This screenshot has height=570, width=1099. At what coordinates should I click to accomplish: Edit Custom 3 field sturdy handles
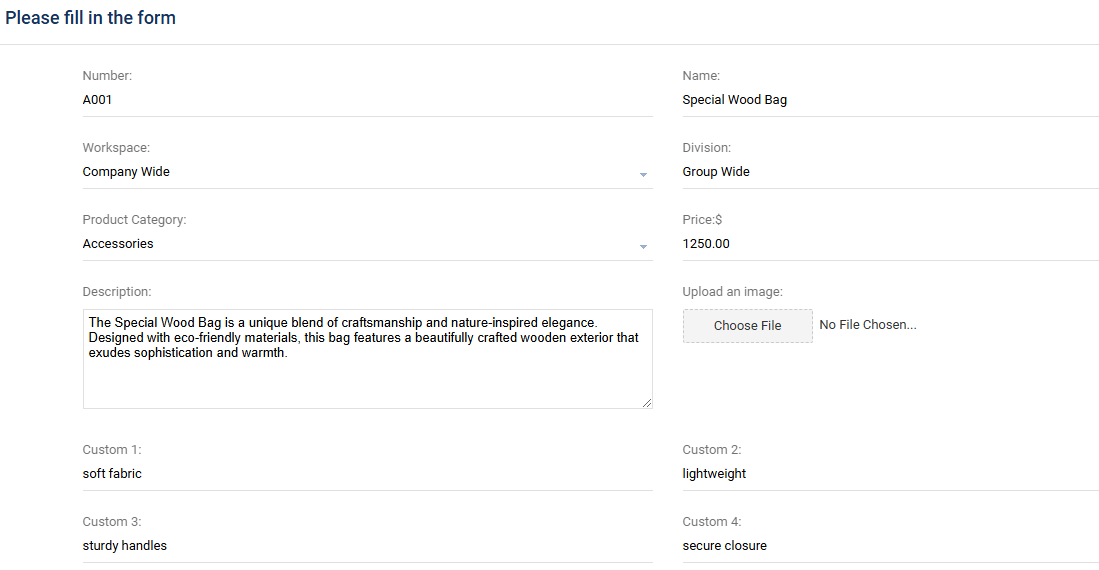click(367, 545)
